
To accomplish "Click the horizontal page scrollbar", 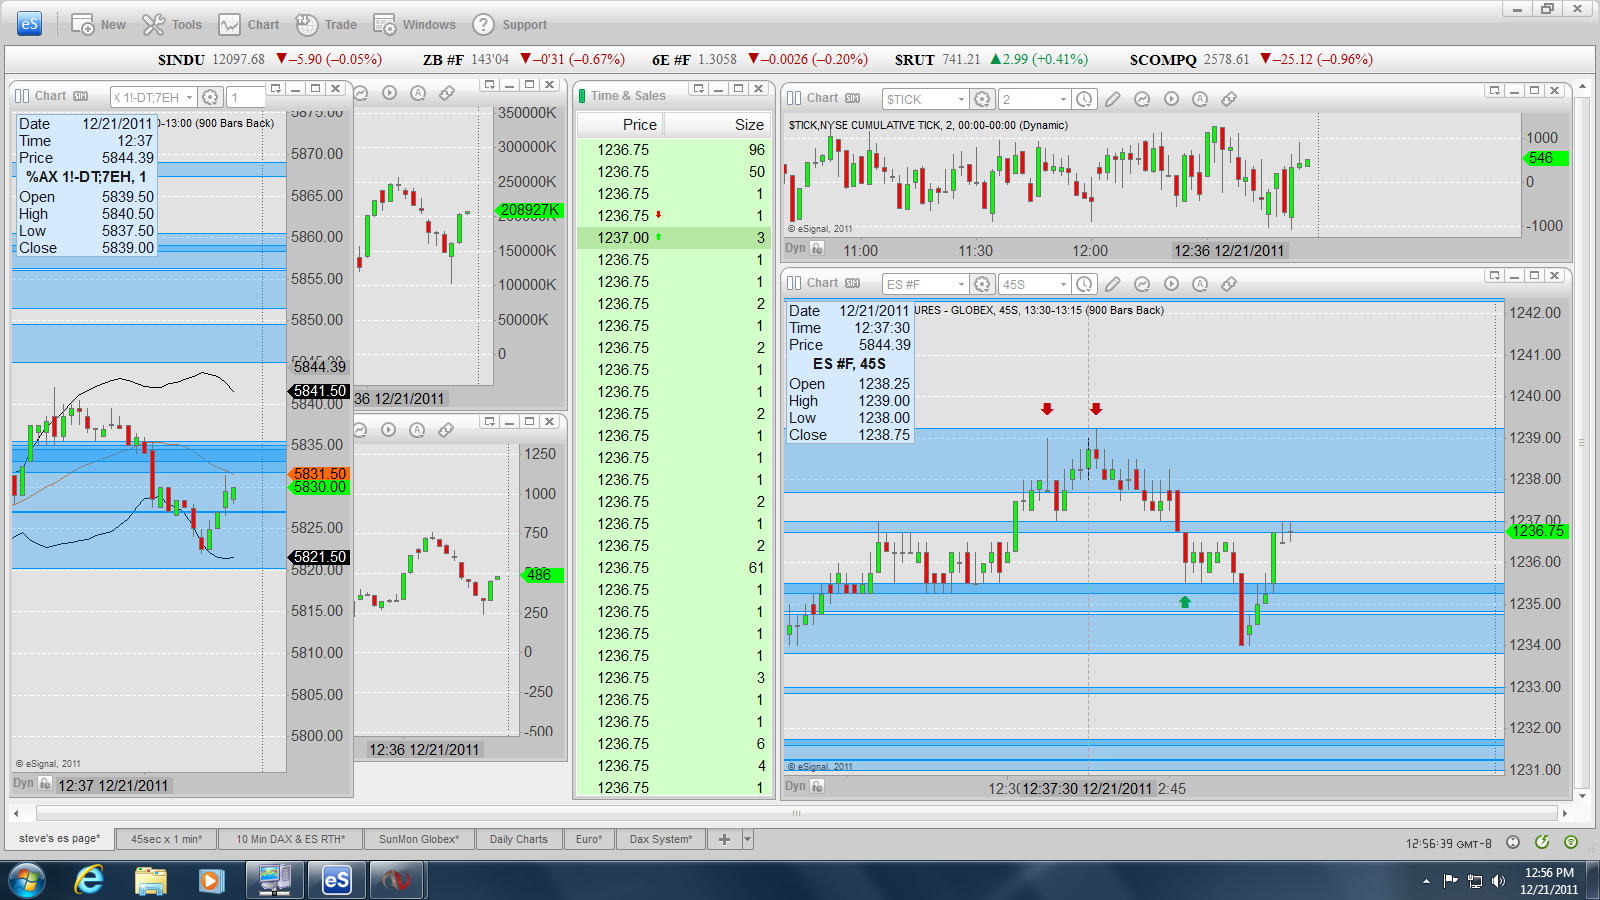I will pyautogui.click(x=797, y=813).
